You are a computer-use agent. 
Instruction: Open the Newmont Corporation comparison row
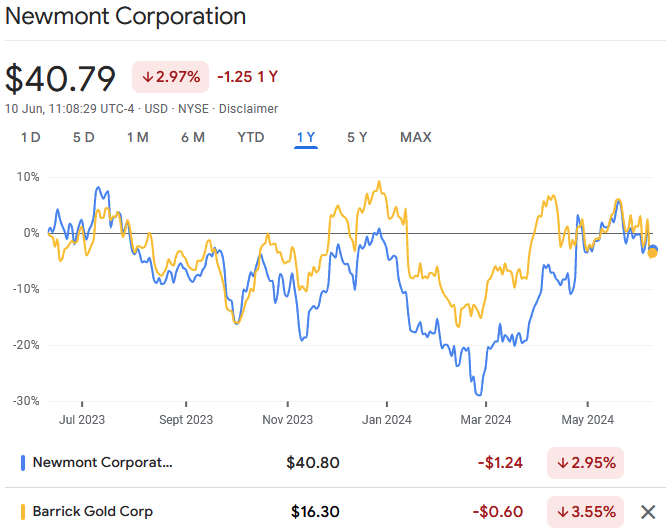coord(102,463)
